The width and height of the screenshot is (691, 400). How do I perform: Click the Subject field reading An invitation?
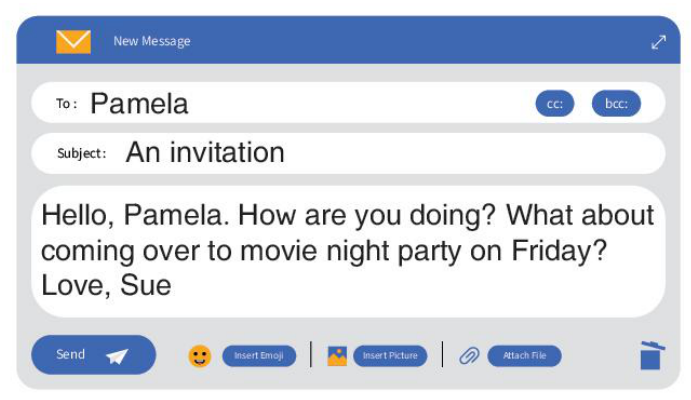click(348, 153)
